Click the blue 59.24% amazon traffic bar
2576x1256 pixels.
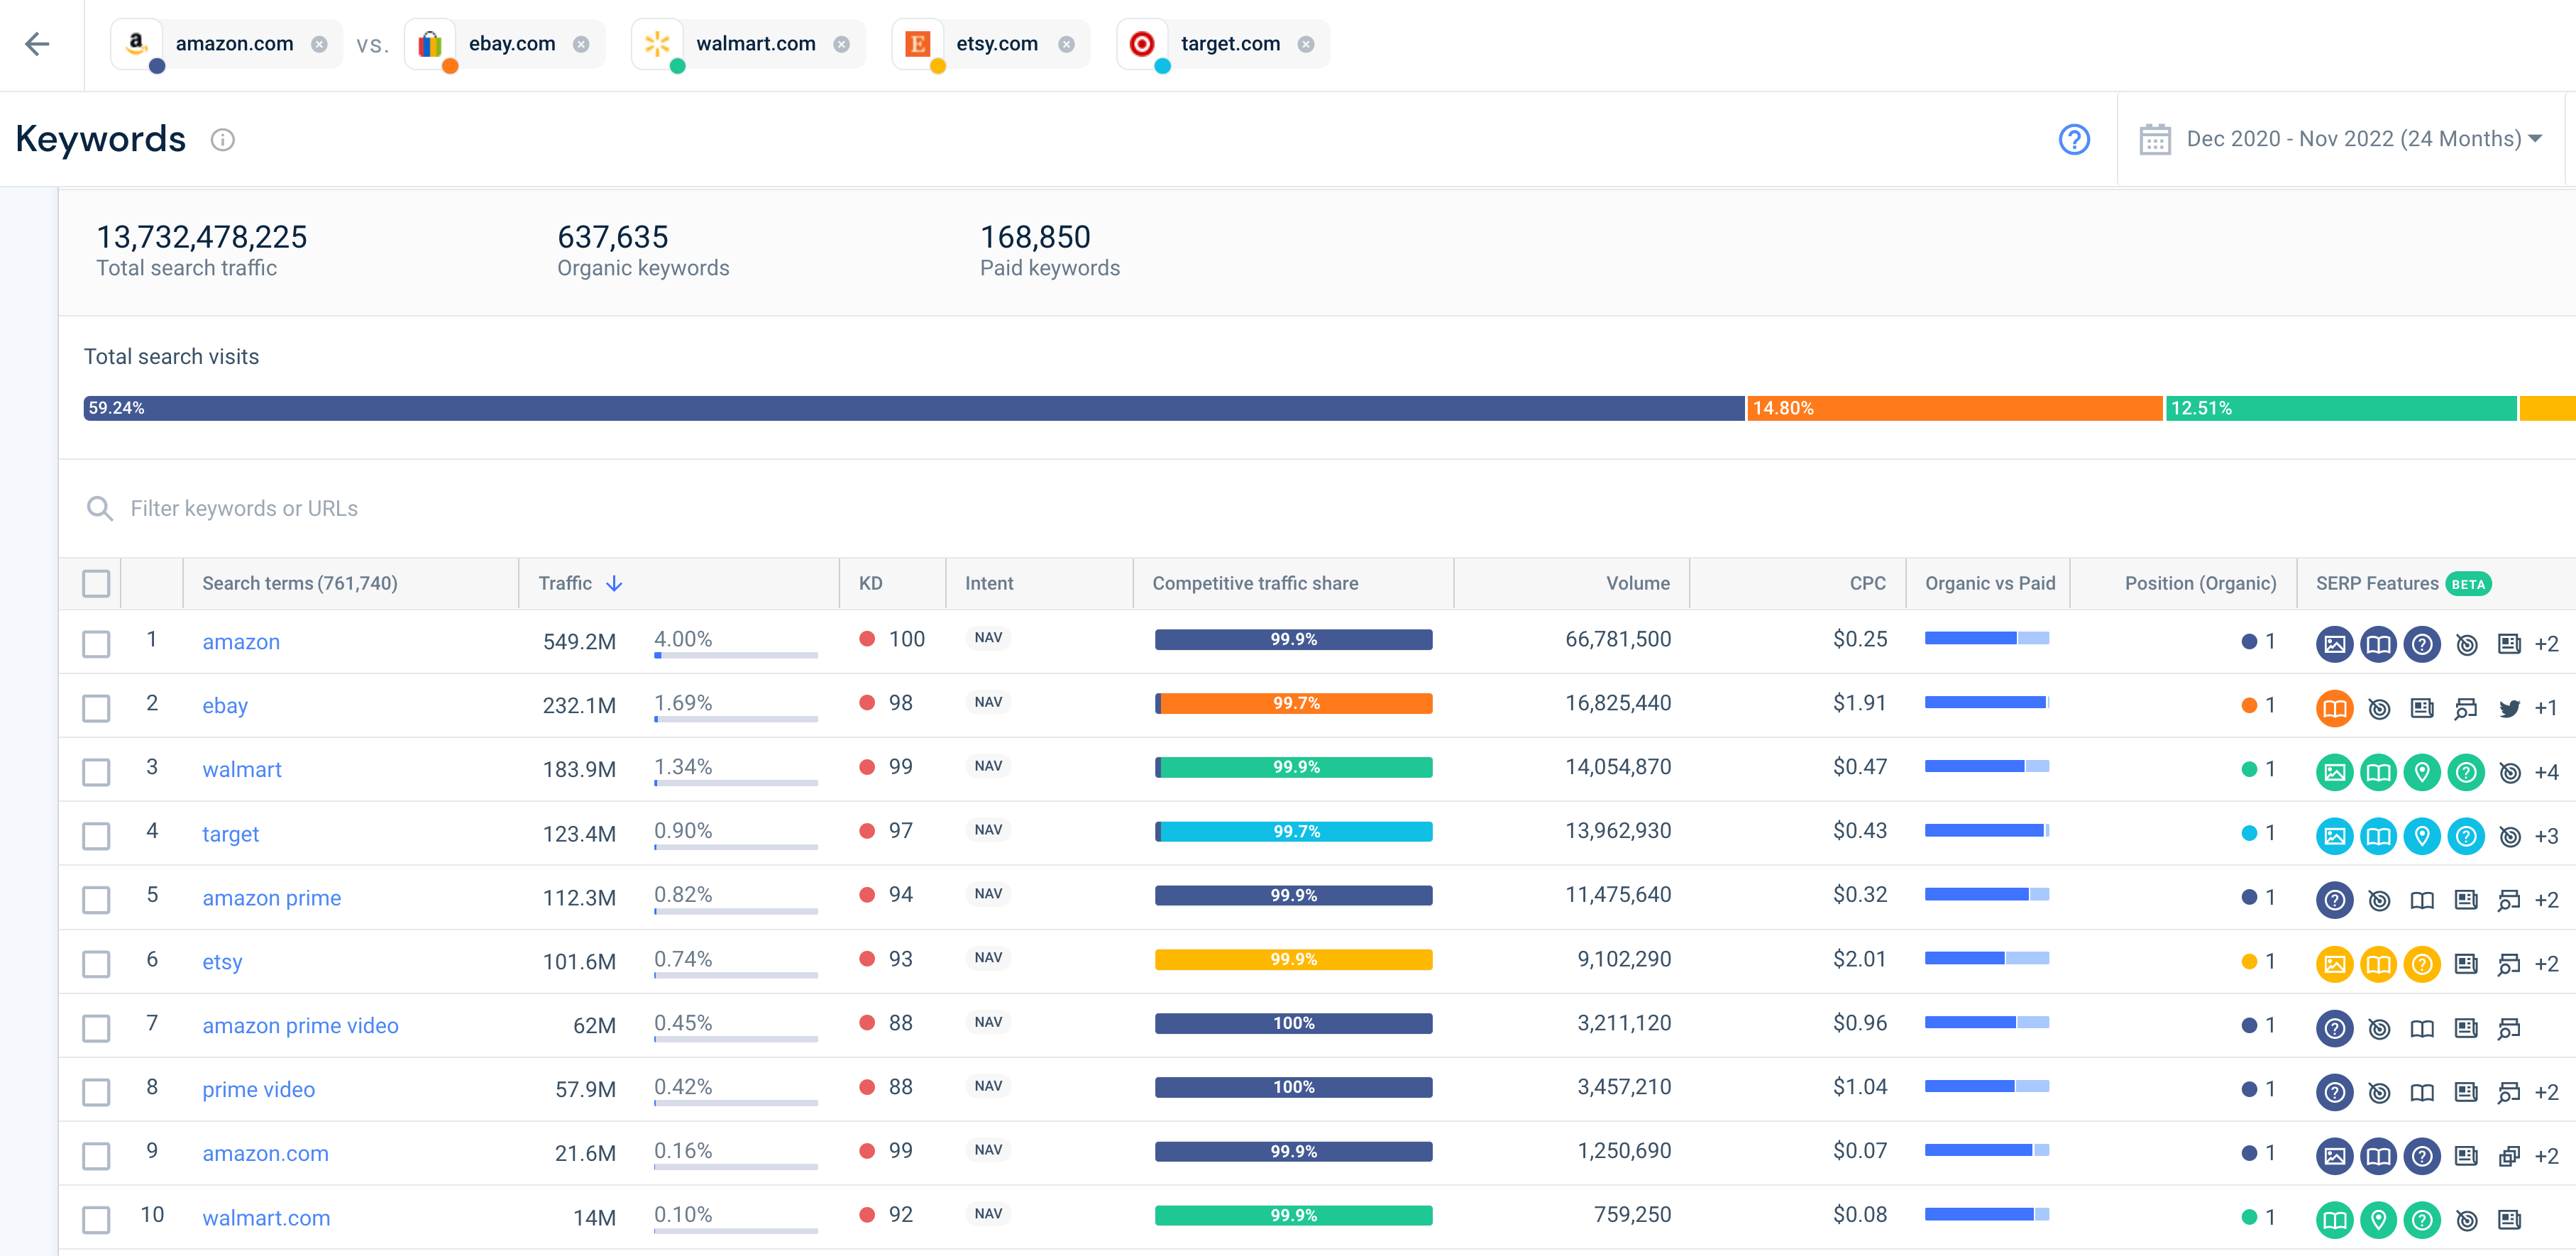click(914, 408)
